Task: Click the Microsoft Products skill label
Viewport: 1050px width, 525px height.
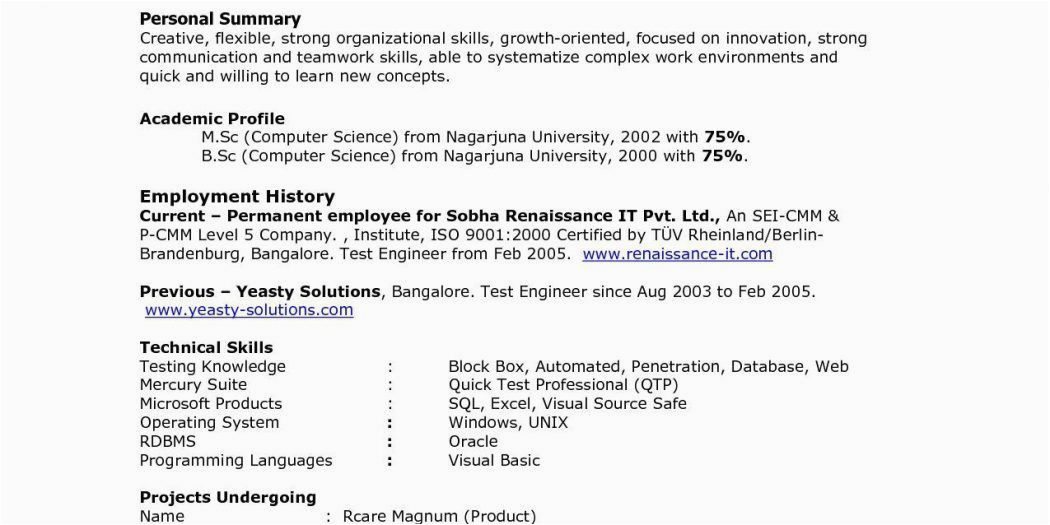Action: [x=210, y=404]
